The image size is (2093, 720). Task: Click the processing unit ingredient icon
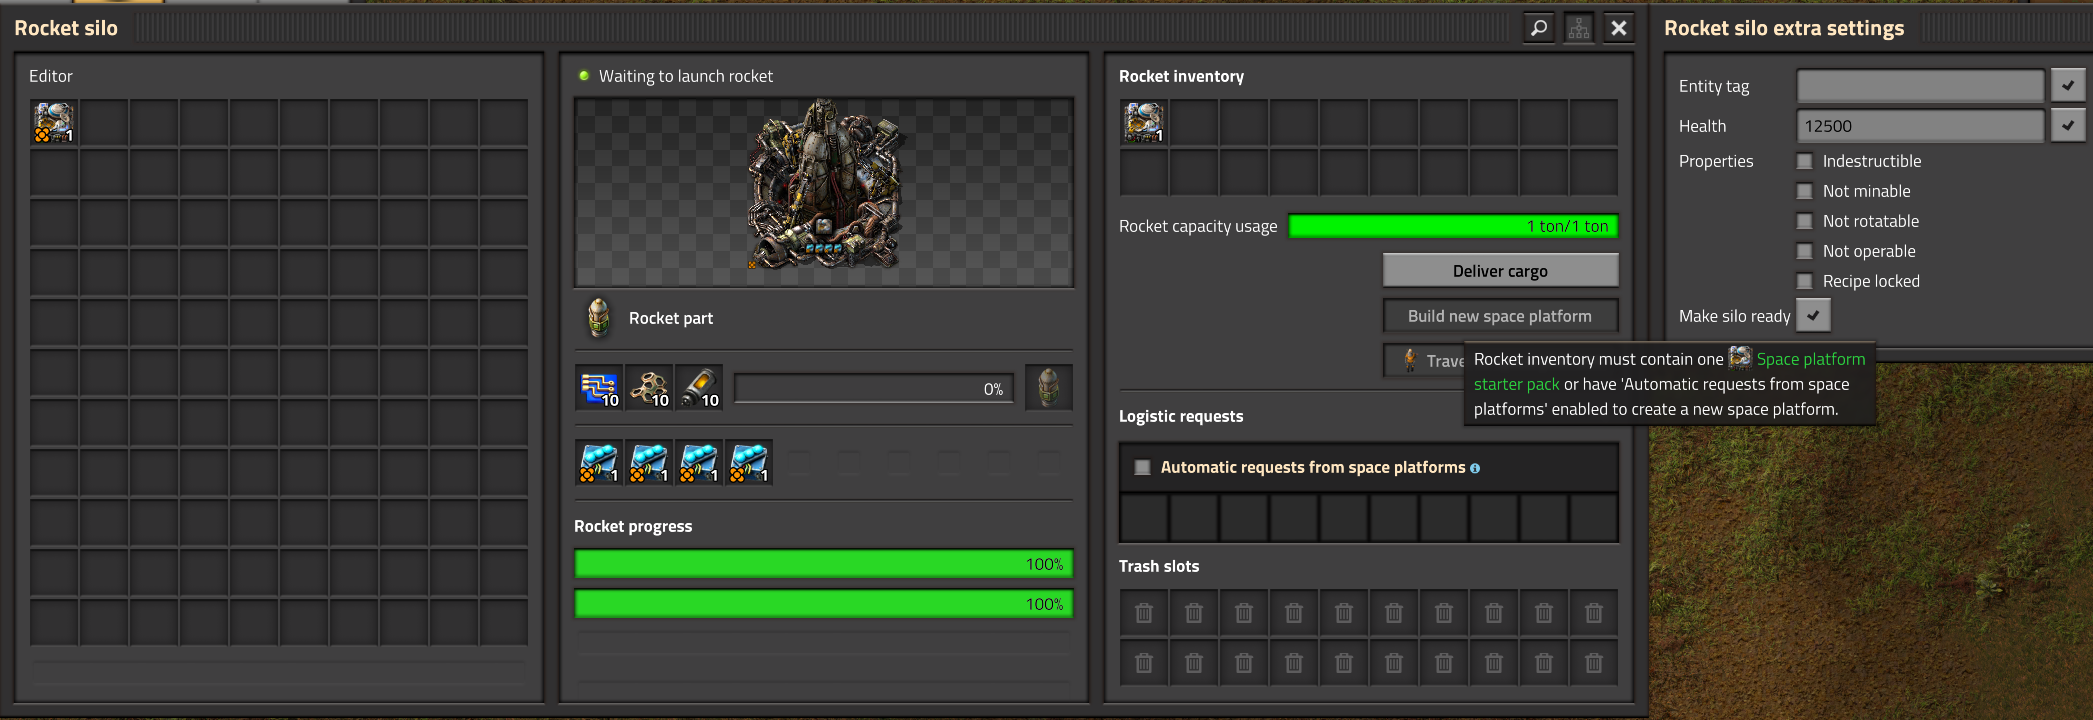click(599, 388)
